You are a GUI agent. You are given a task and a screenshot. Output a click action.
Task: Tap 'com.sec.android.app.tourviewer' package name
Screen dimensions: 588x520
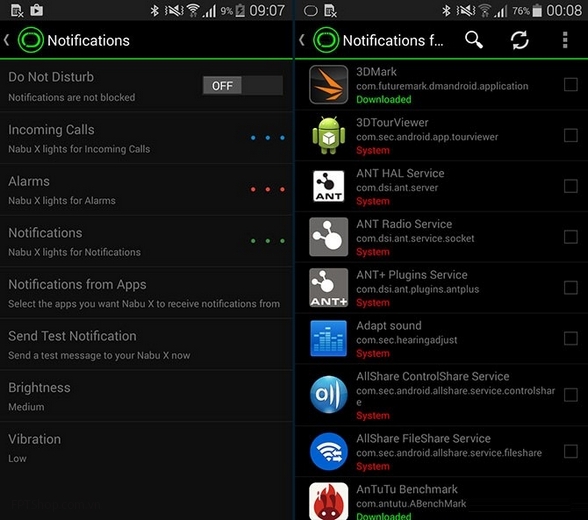pyautogui.click(x=427, y=137)
